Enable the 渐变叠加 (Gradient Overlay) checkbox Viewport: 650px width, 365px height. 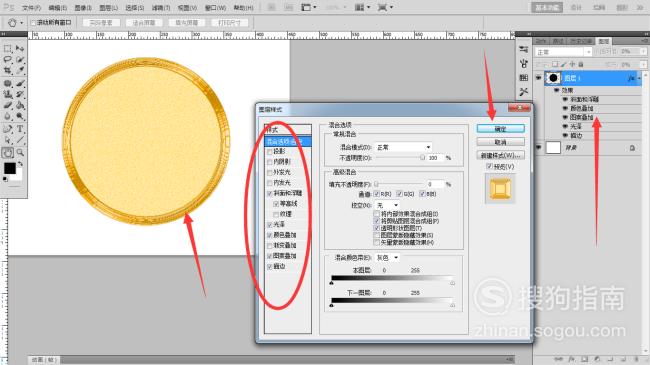point(270,246)
